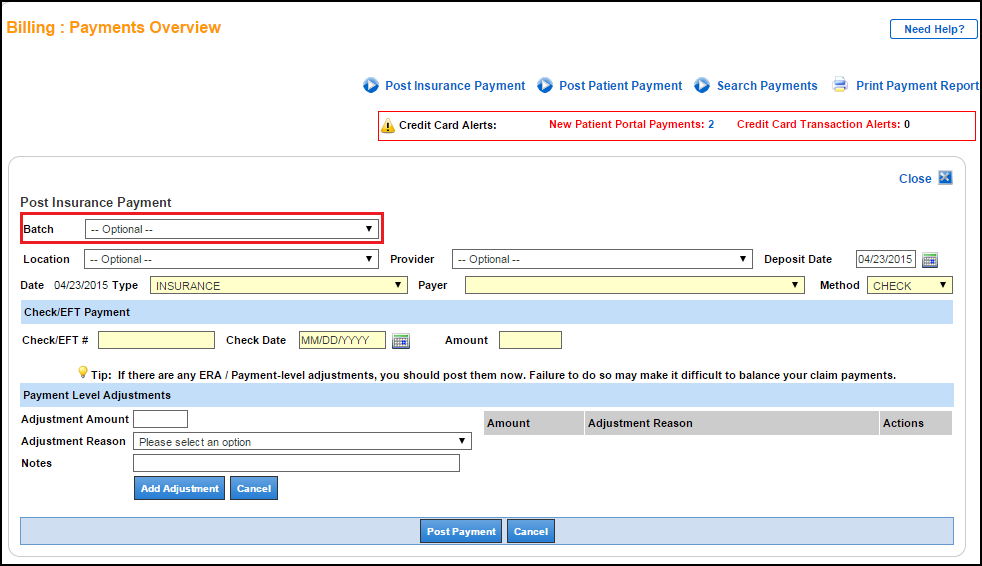Click the Credit Card Alerts warning icon
Viewport: 982px width, 566px height.
click(388, 126)
